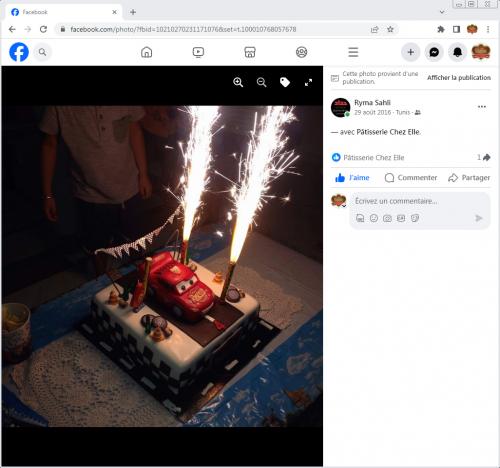Click the Tunis location link
This screenshot has height=468, width=500.
click(403, 113)
